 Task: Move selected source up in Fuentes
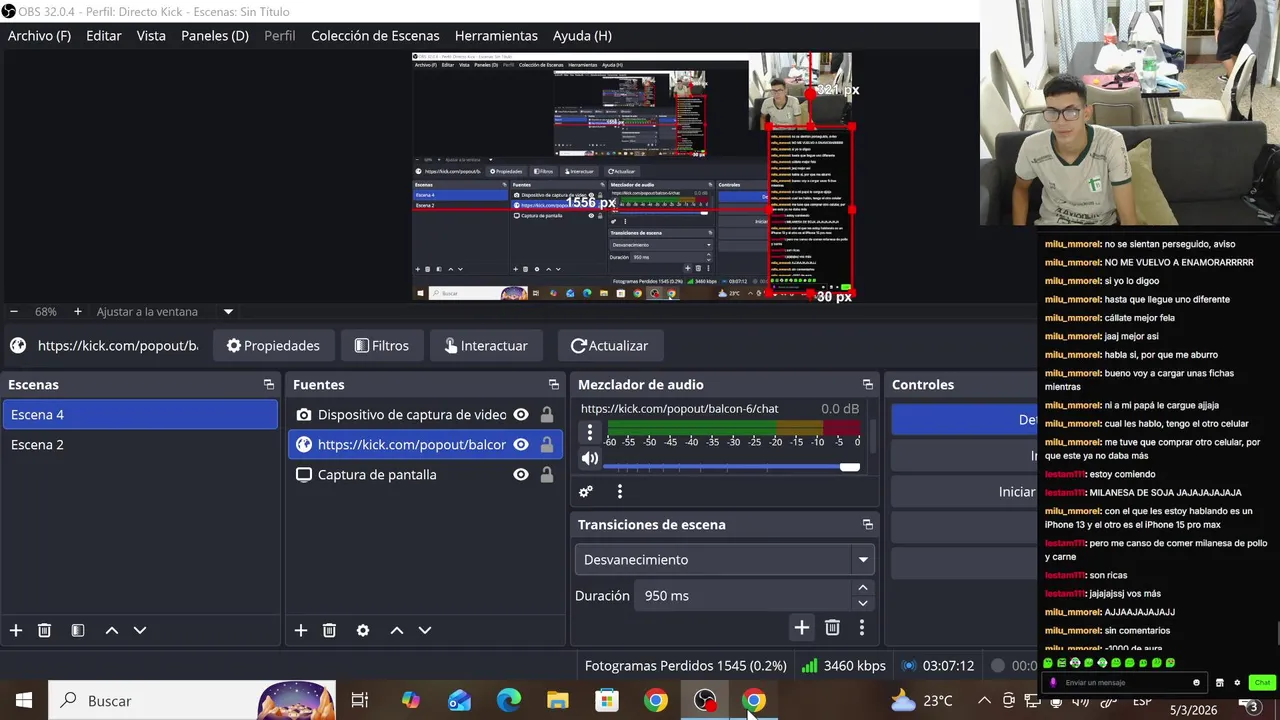(x=397, y=630)
